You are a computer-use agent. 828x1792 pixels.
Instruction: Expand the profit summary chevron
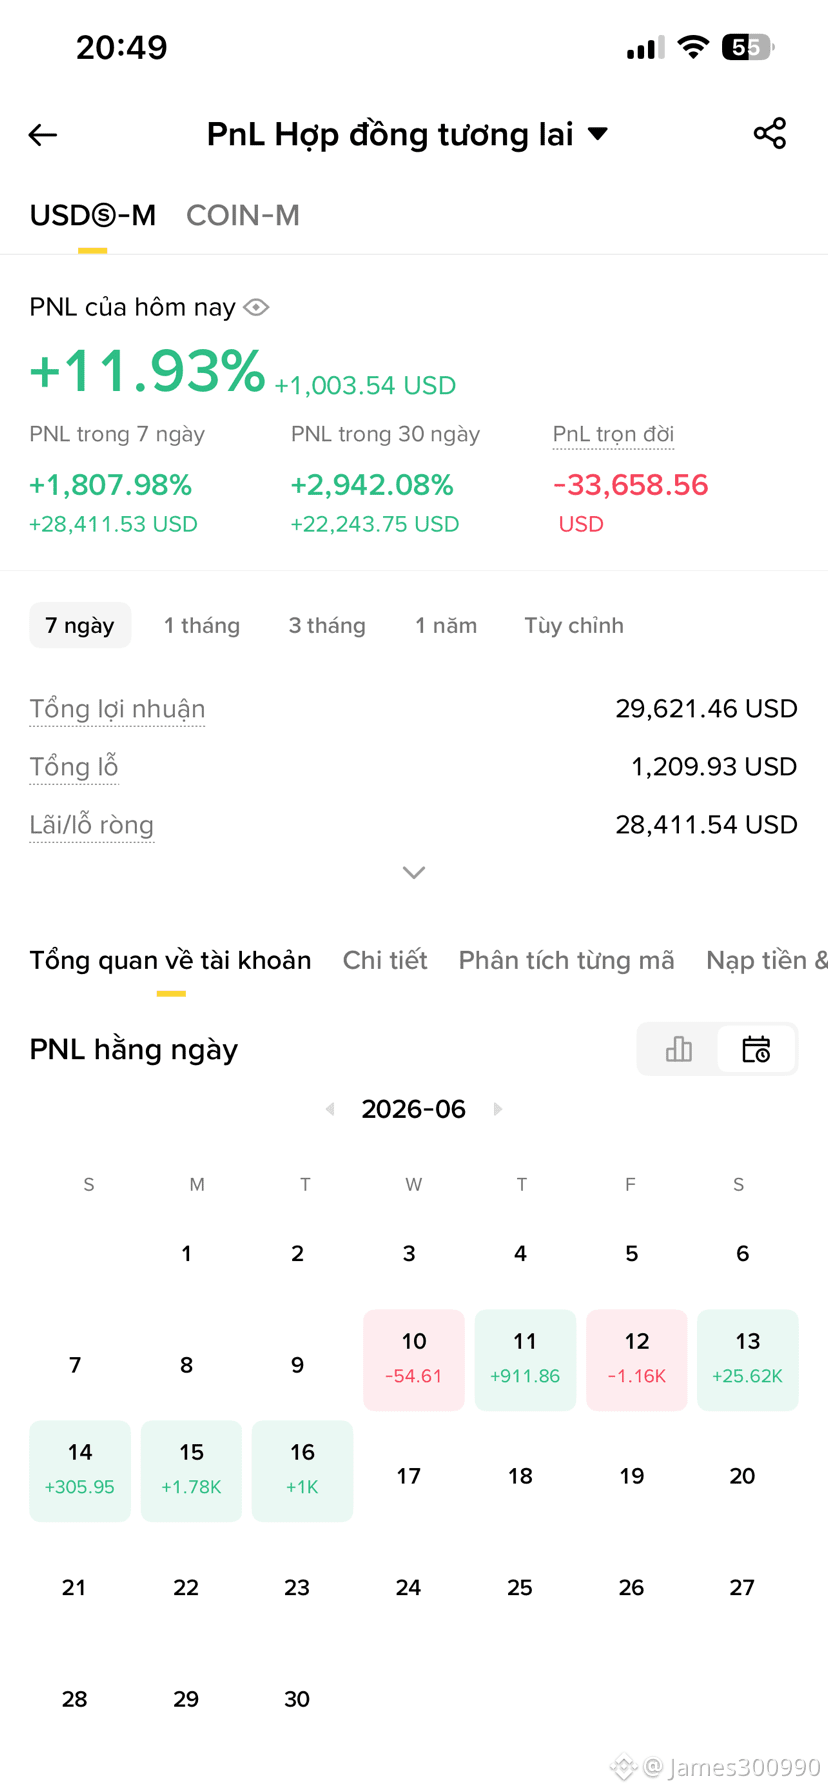pyautogui.click(x=414, y=873)
